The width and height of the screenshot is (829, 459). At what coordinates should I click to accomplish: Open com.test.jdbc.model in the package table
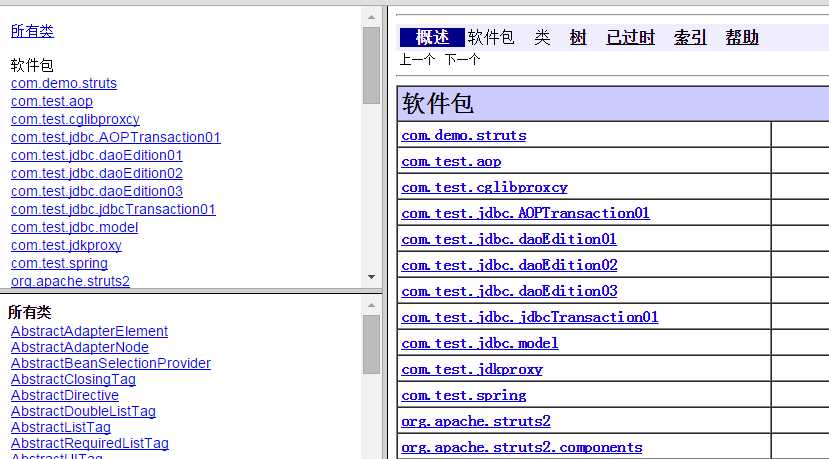480,343
